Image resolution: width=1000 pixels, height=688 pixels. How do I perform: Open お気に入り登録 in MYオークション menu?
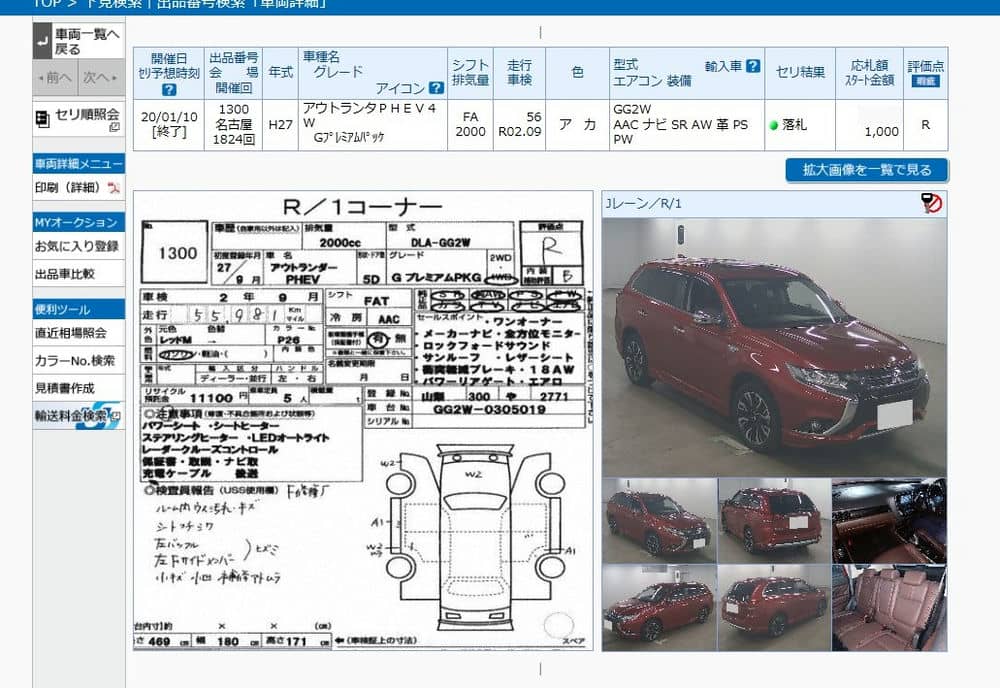[x=78, y=246]
